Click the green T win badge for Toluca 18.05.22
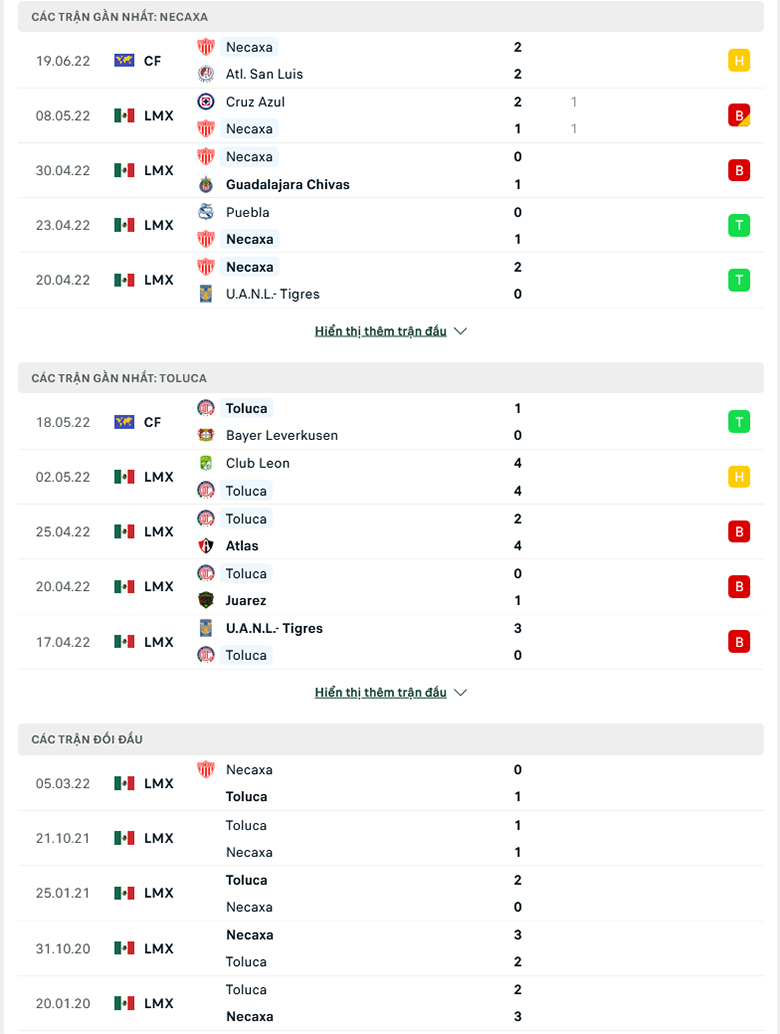 coord(739,422)
